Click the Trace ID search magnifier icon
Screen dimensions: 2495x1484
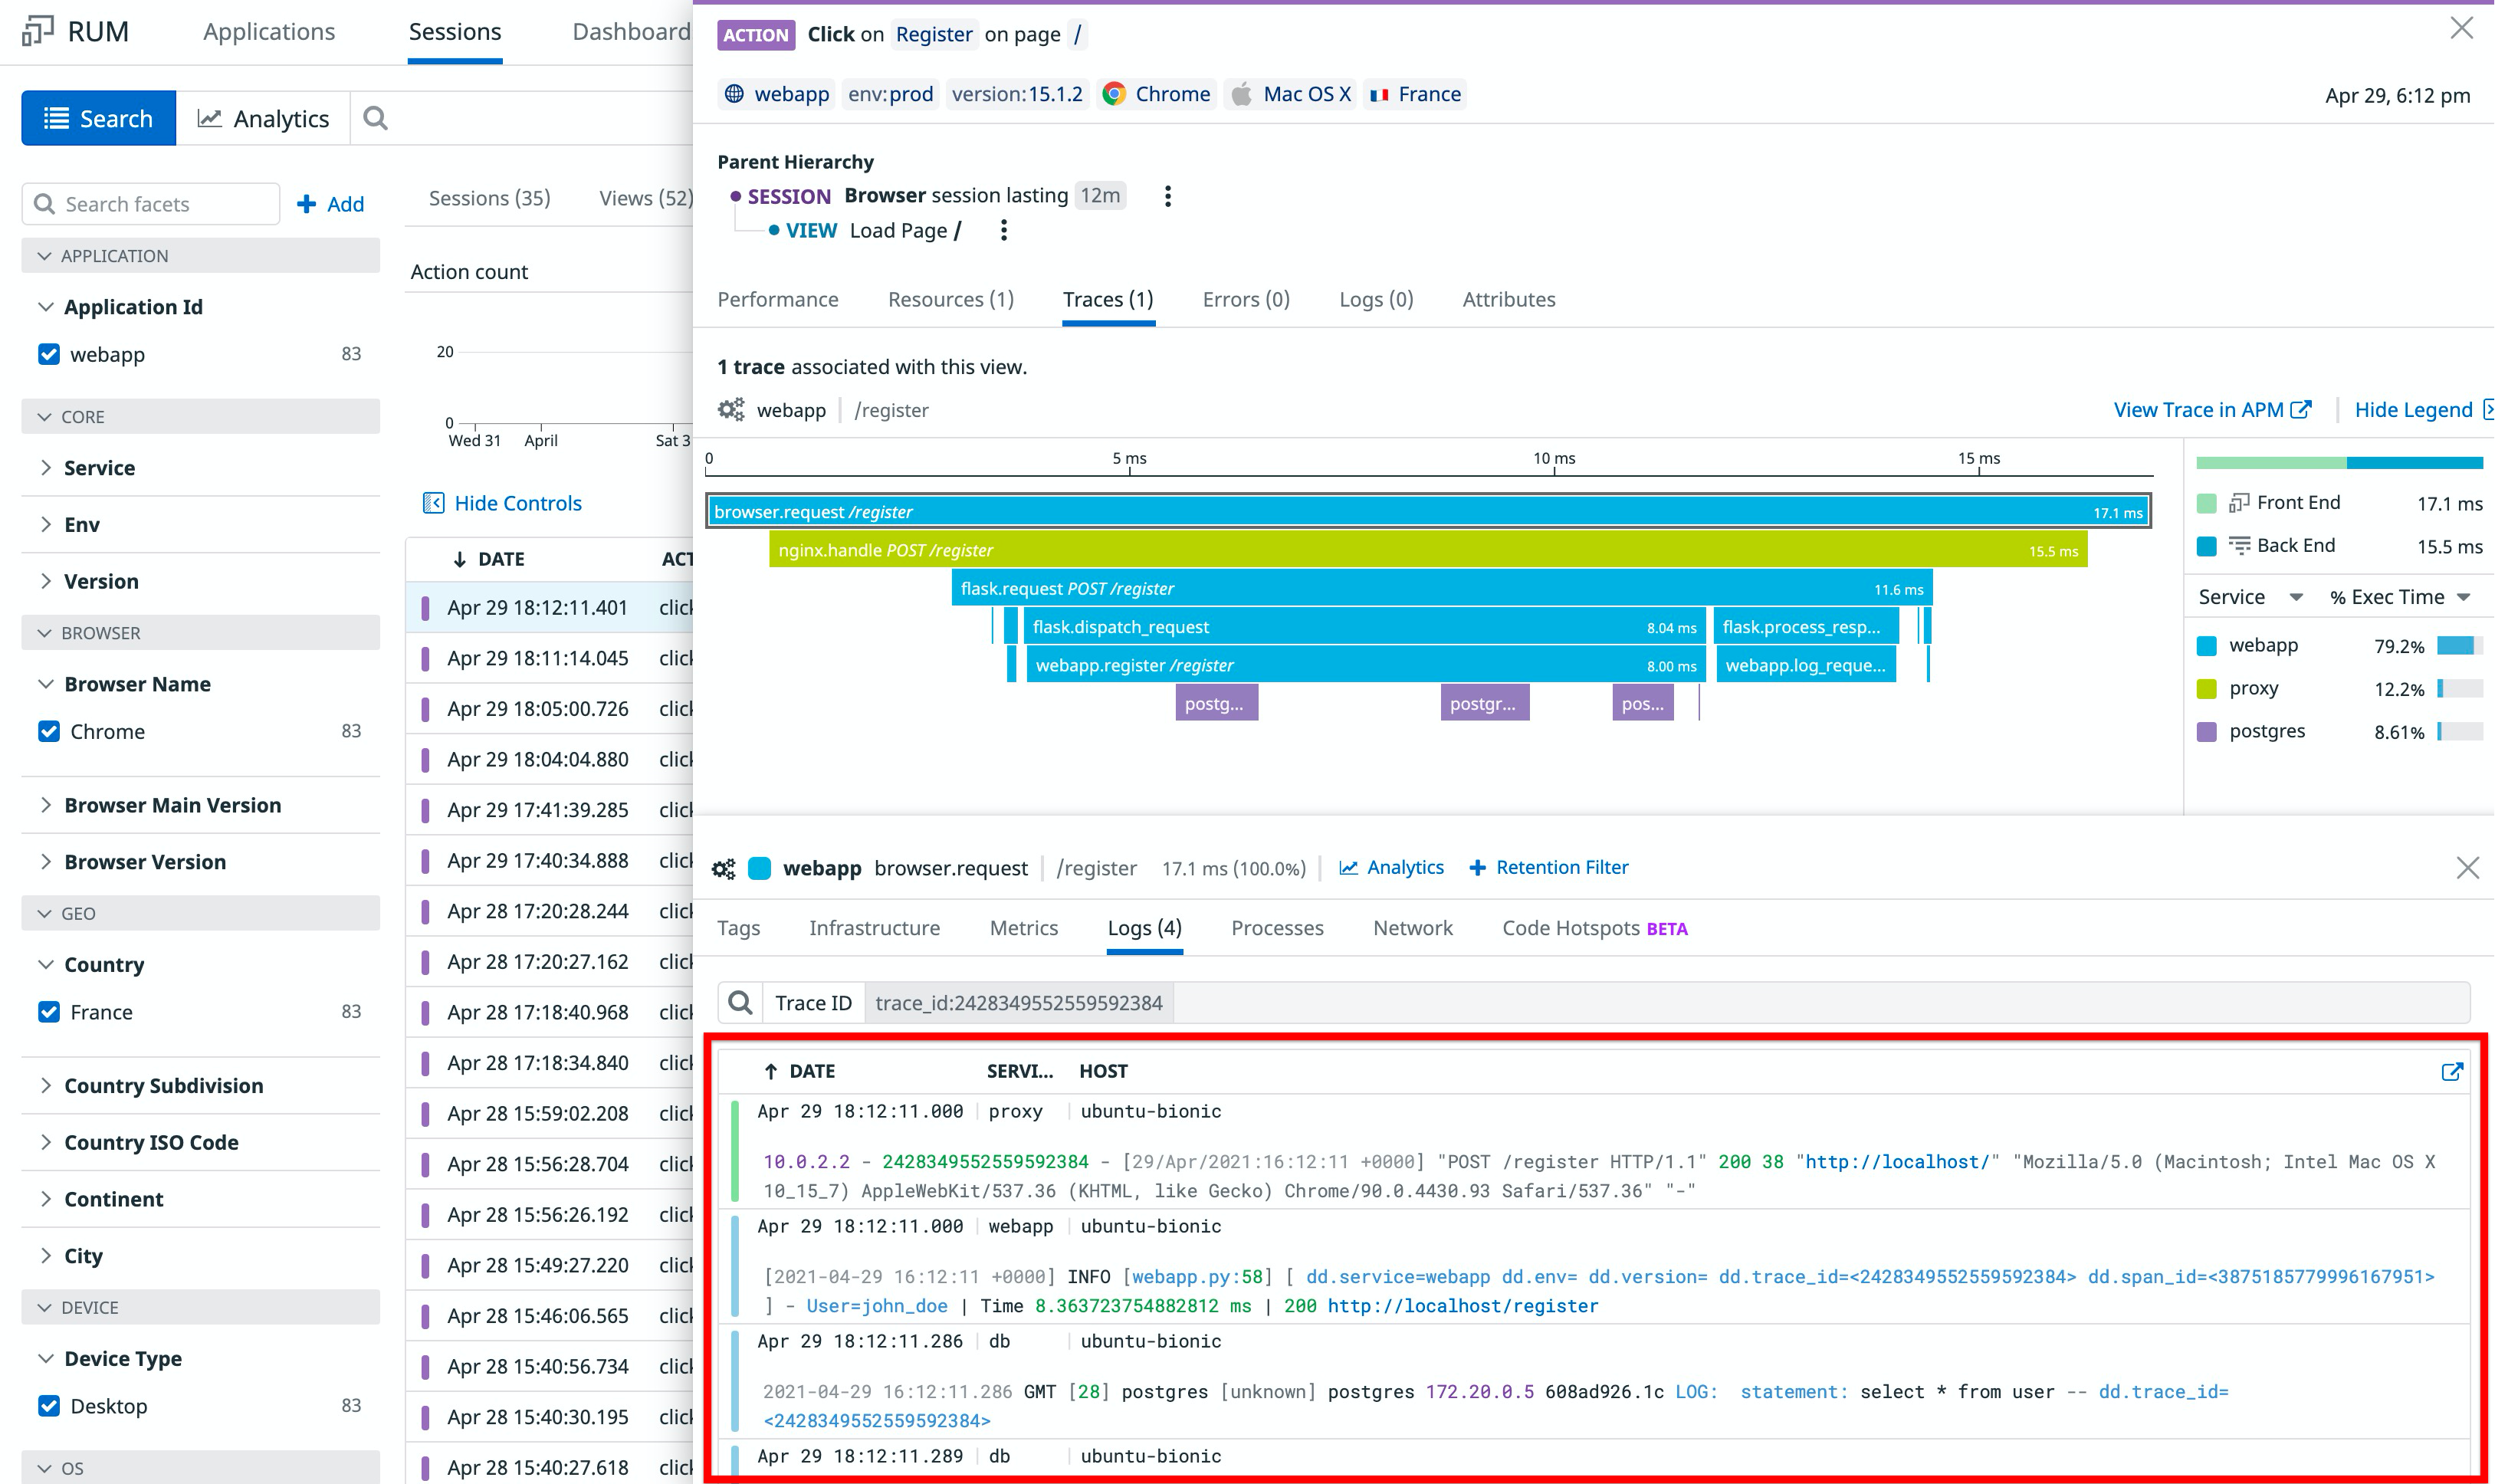click(740, 1003)
